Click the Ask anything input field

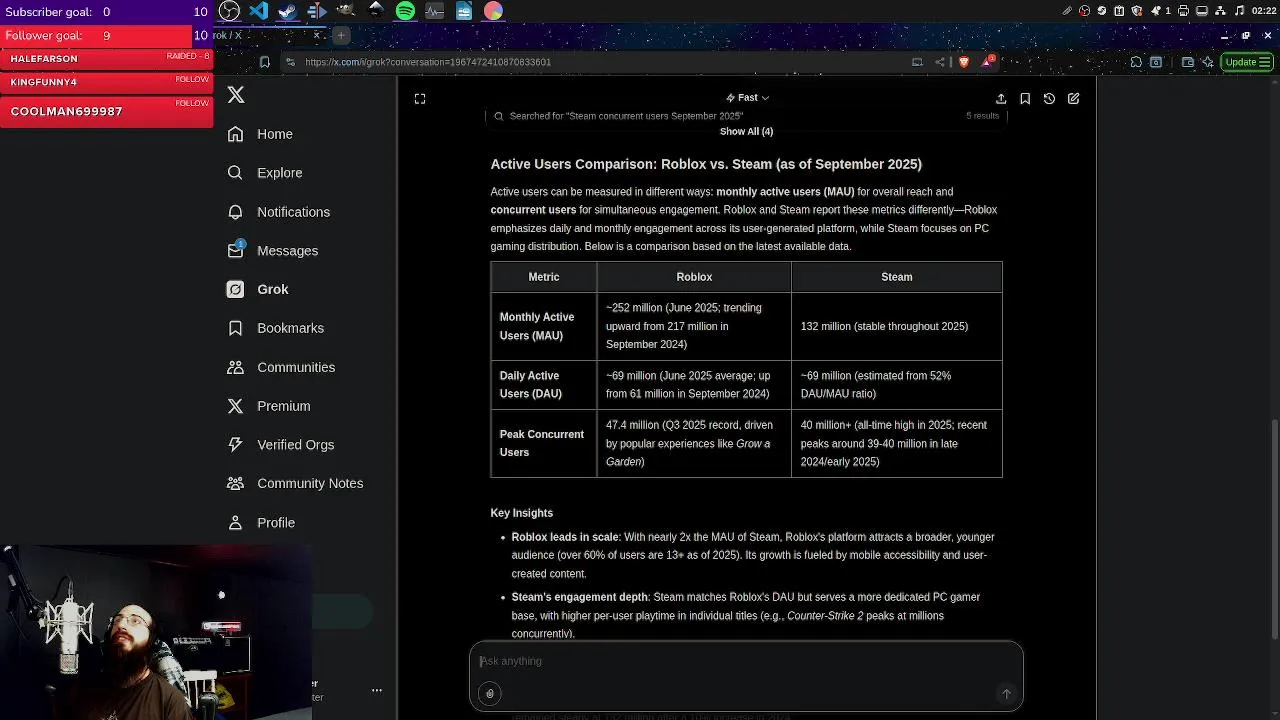pos(746,661)
